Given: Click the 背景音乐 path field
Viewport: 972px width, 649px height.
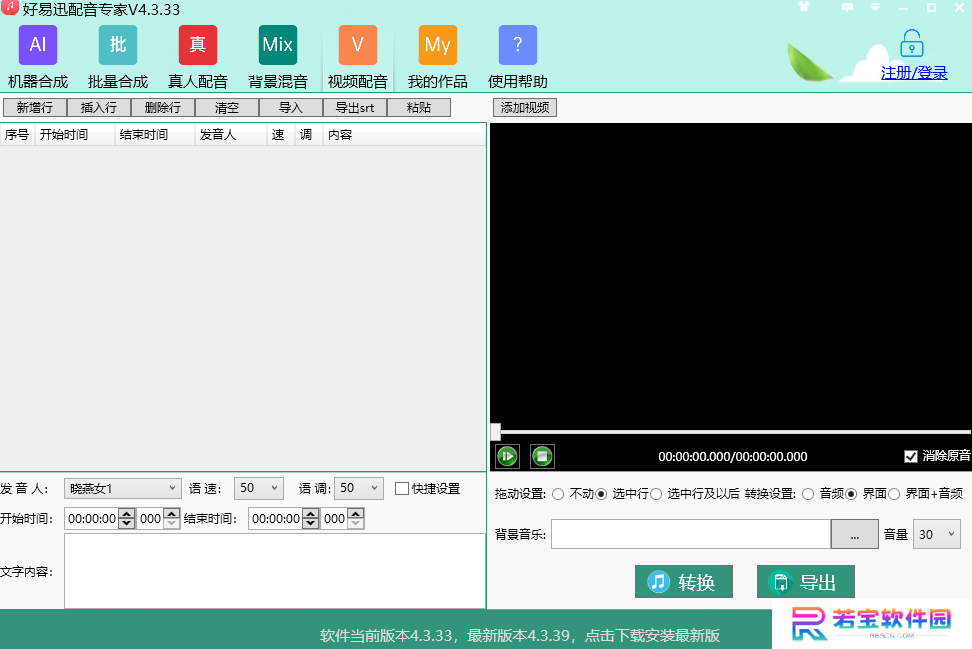Looking at the screenshot, I should [x=691, y=534].
